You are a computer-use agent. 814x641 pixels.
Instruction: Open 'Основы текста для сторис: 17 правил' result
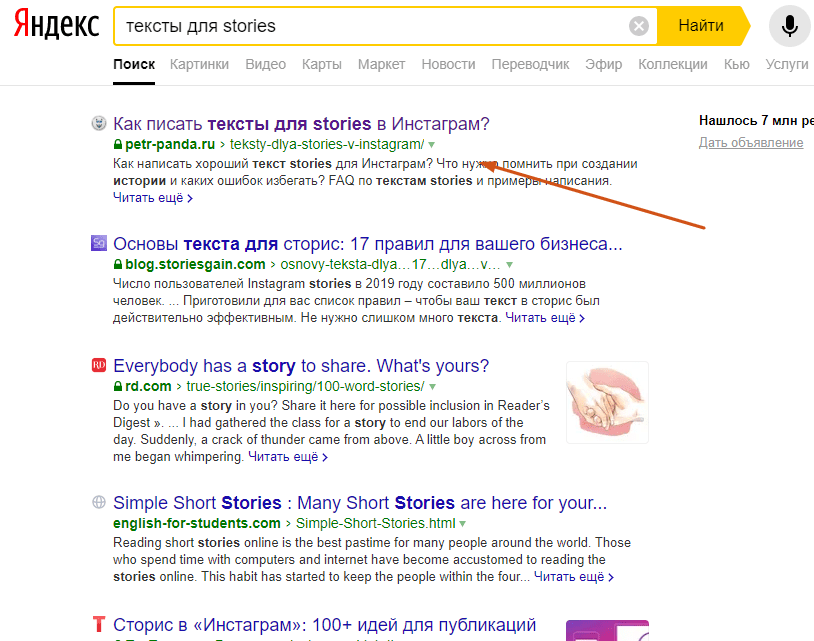[x=368, y=244]
